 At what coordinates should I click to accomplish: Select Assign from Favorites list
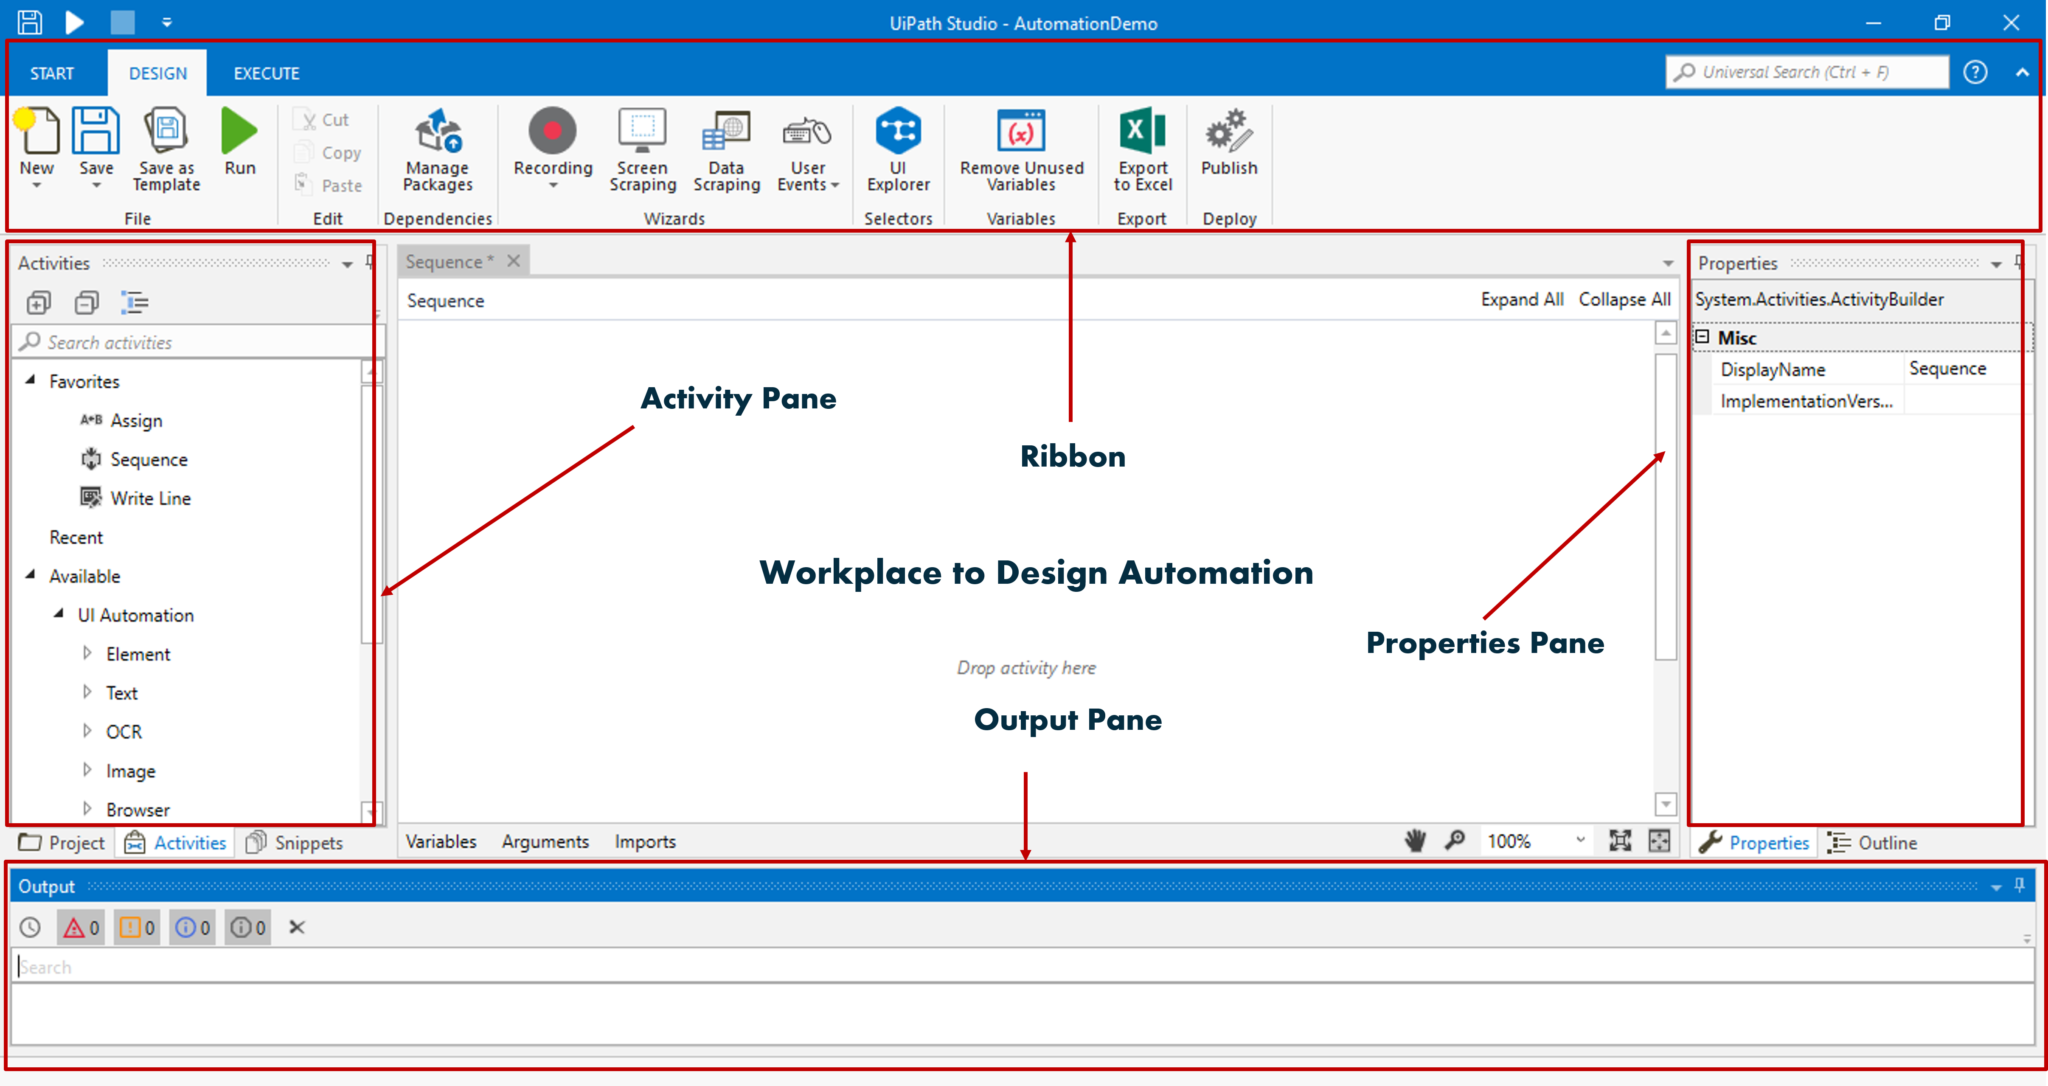click(x=134, y=420)
